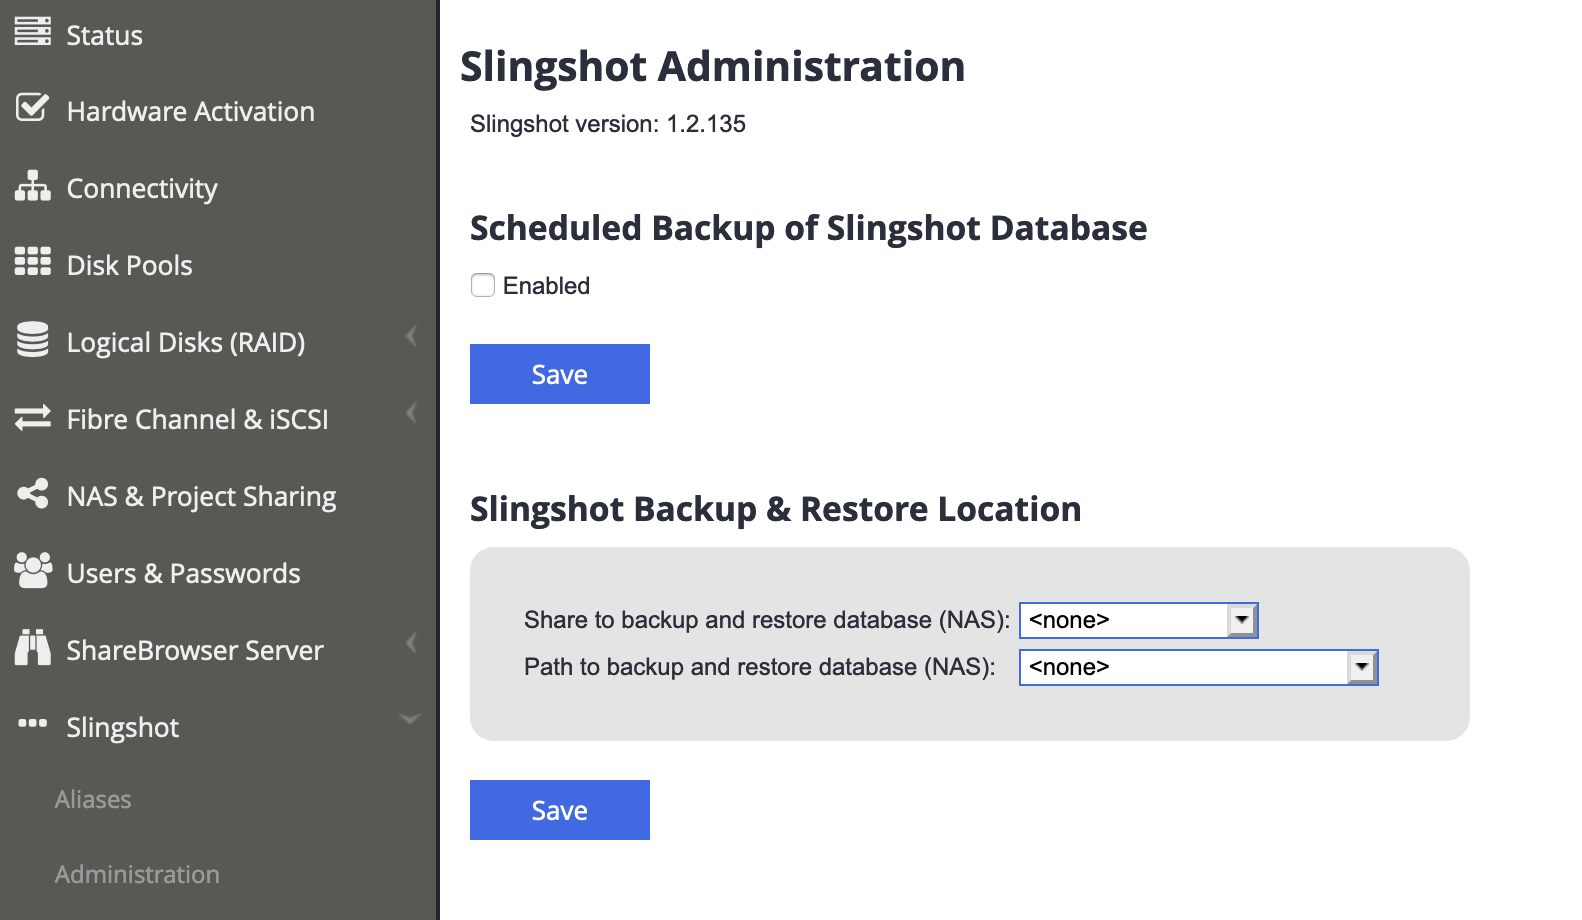Save the backup and restore location
This screenshot has width=1582, height=920.
click(560, 810)
